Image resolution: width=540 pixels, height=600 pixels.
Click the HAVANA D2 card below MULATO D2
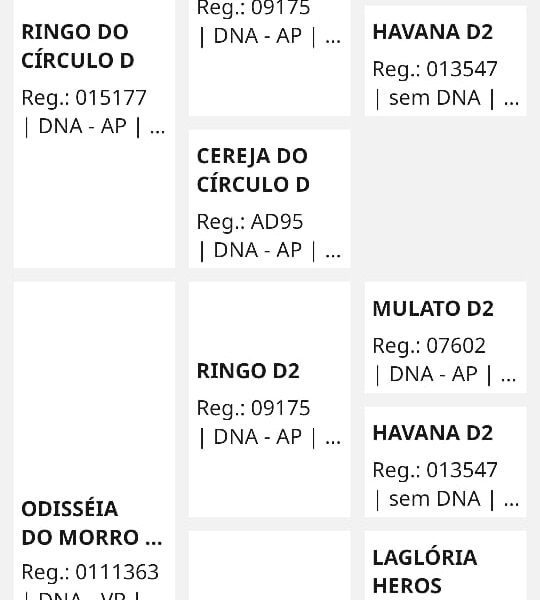pyautogui.click(x=445, y=462)
